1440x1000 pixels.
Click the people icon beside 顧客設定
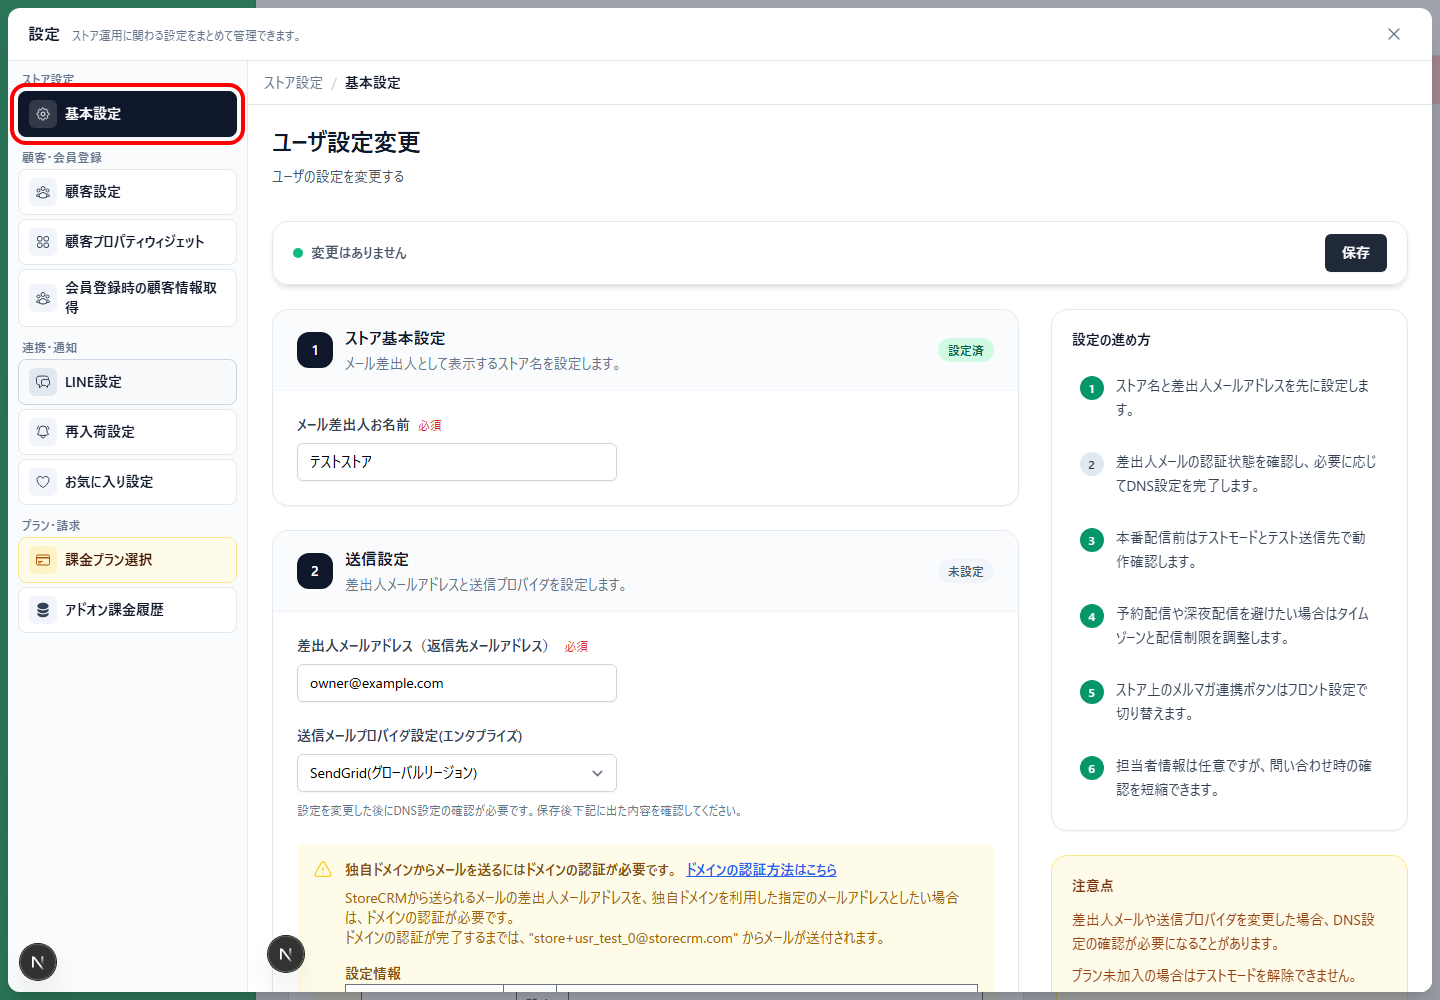43,192
